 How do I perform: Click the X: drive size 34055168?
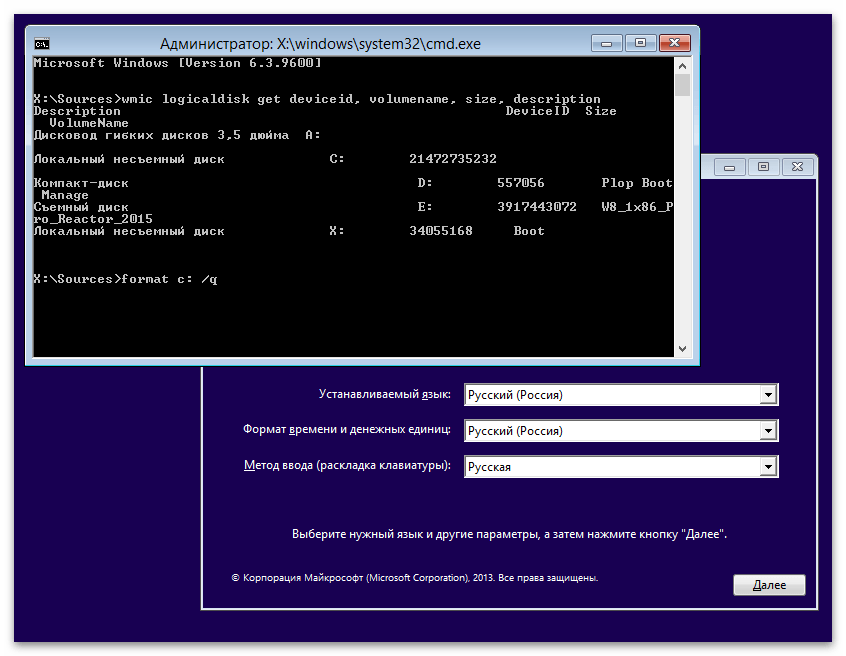tap(441, 231)
